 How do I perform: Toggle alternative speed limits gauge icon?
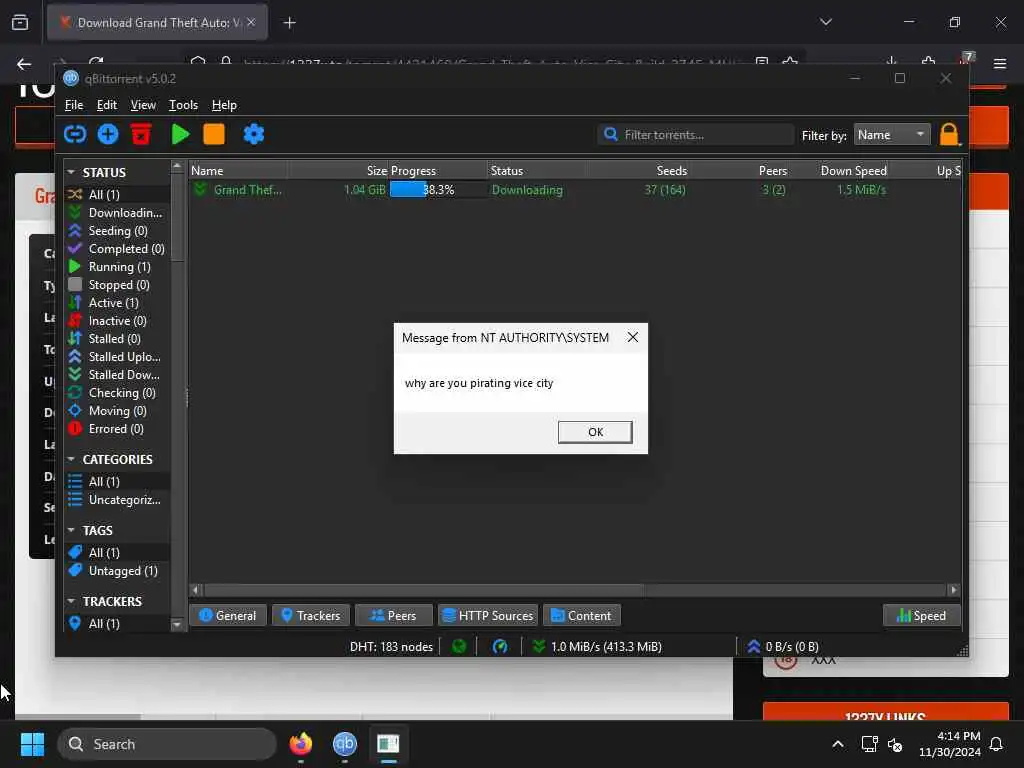pos(500,647)
